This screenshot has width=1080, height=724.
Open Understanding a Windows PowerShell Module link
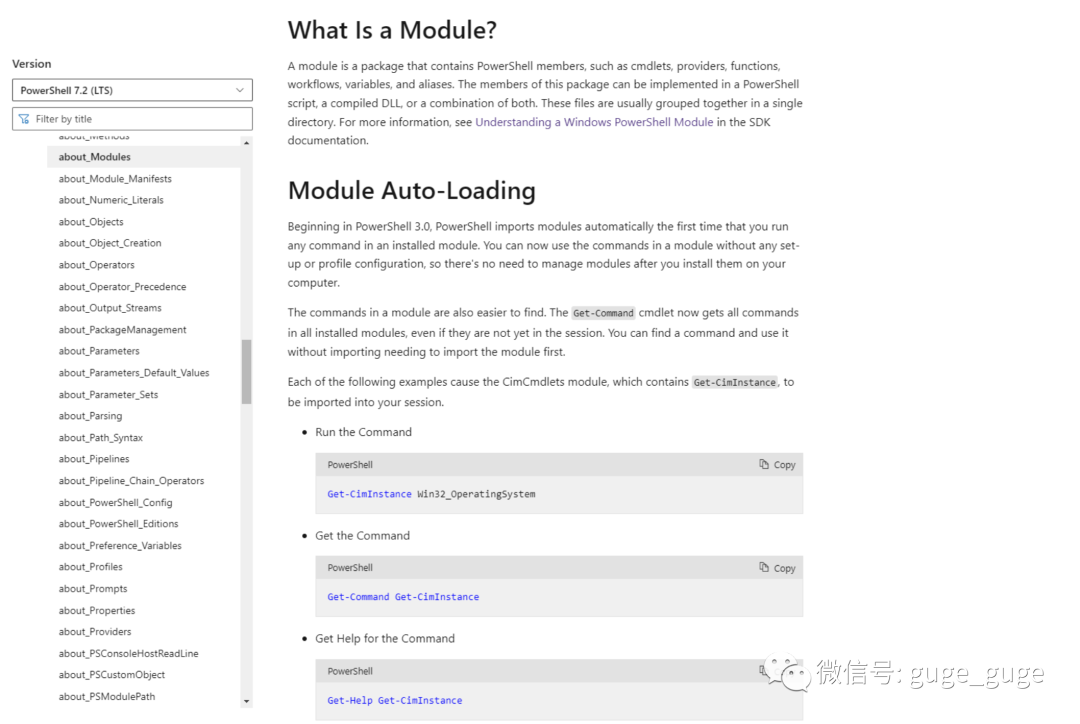[x=594, y=122]
